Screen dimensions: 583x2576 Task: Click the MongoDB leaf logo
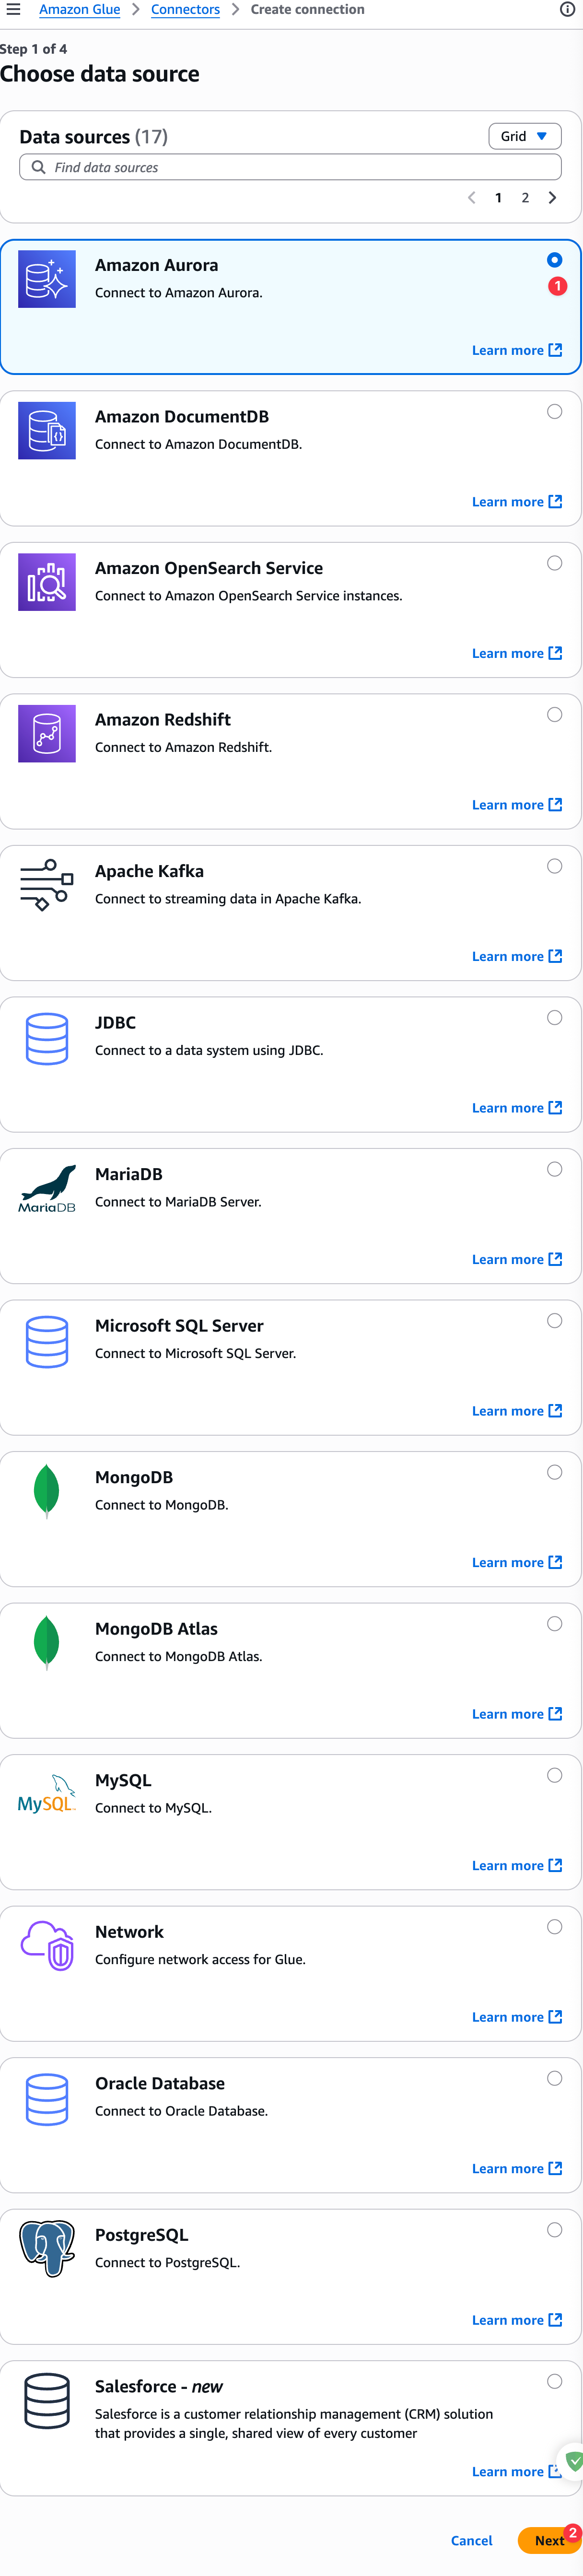click(46, 1492)
